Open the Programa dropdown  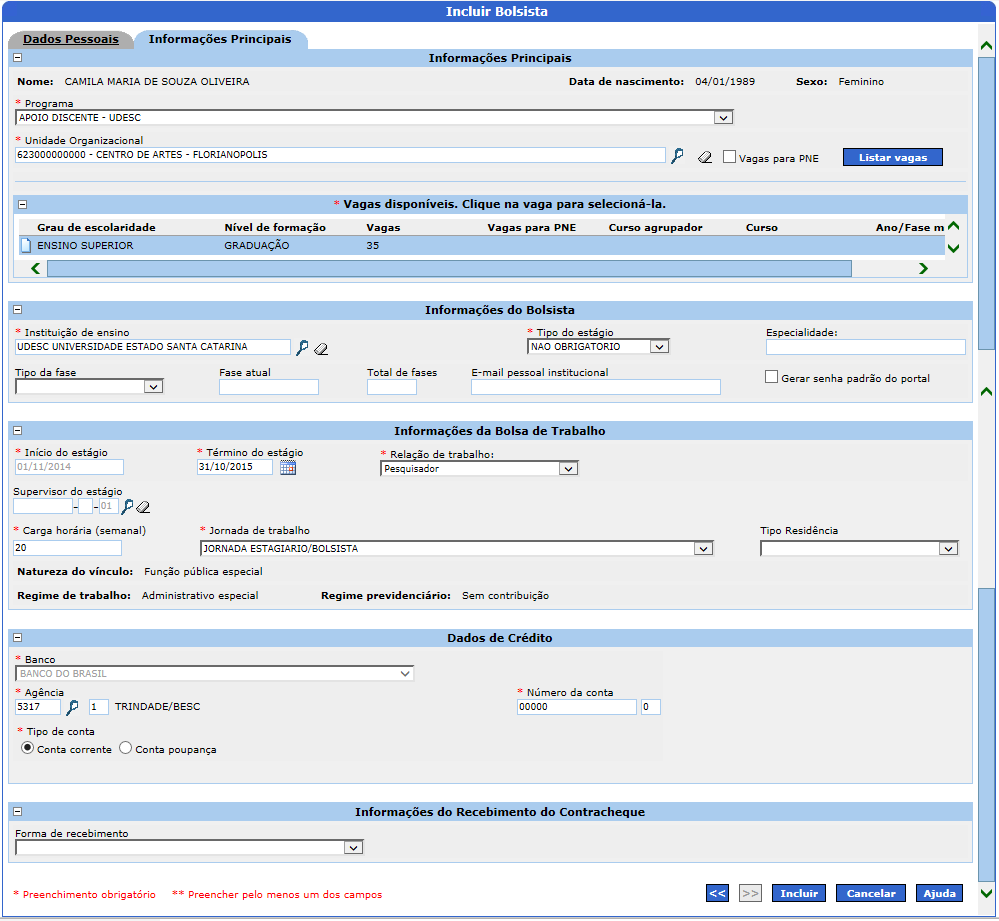[x=724, y=118]
